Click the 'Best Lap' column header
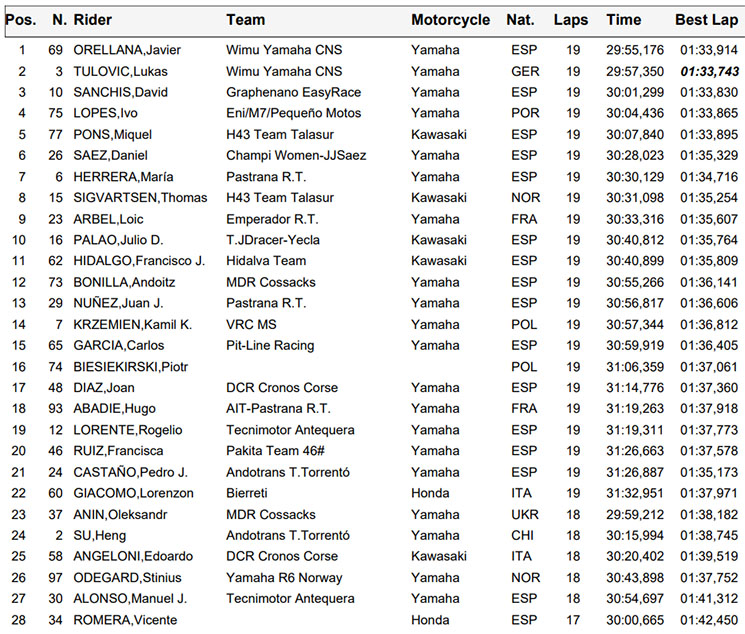 (707, 20)
